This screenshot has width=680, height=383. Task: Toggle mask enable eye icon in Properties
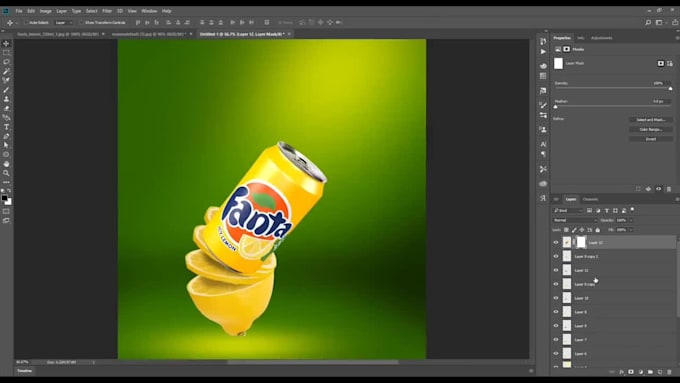[x=659, y=189]
